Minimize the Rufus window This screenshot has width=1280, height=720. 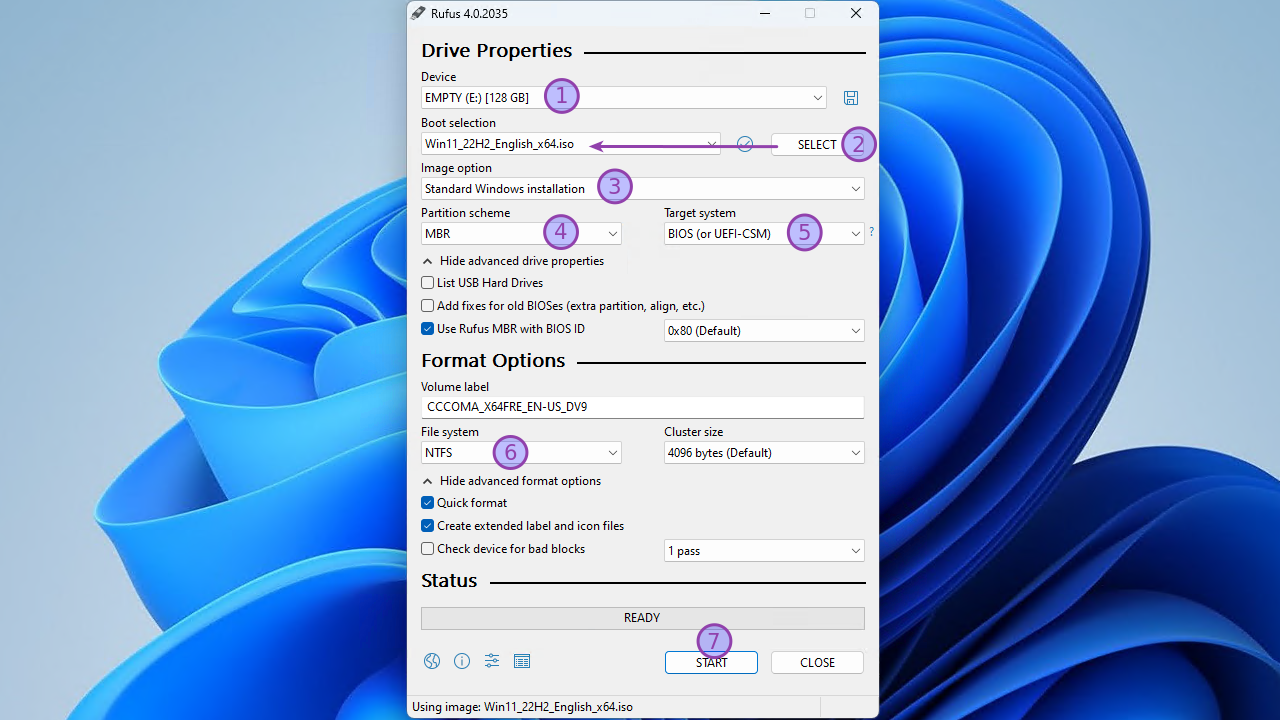click(x=764, y=13)
